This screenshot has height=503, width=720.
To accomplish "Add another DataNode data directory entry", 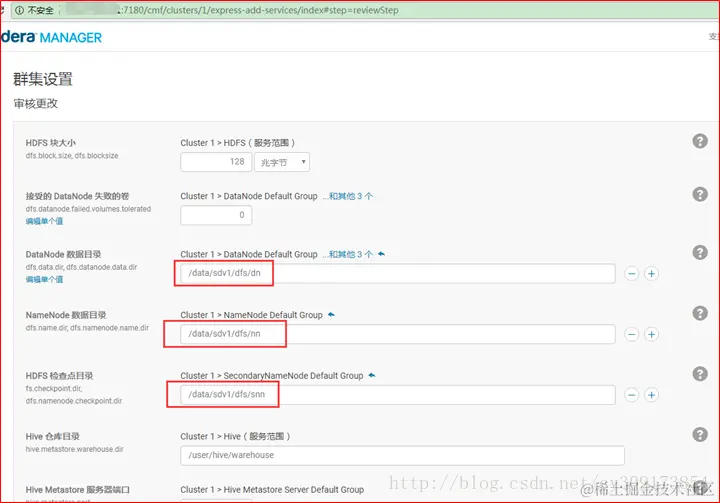I will 651,274.
